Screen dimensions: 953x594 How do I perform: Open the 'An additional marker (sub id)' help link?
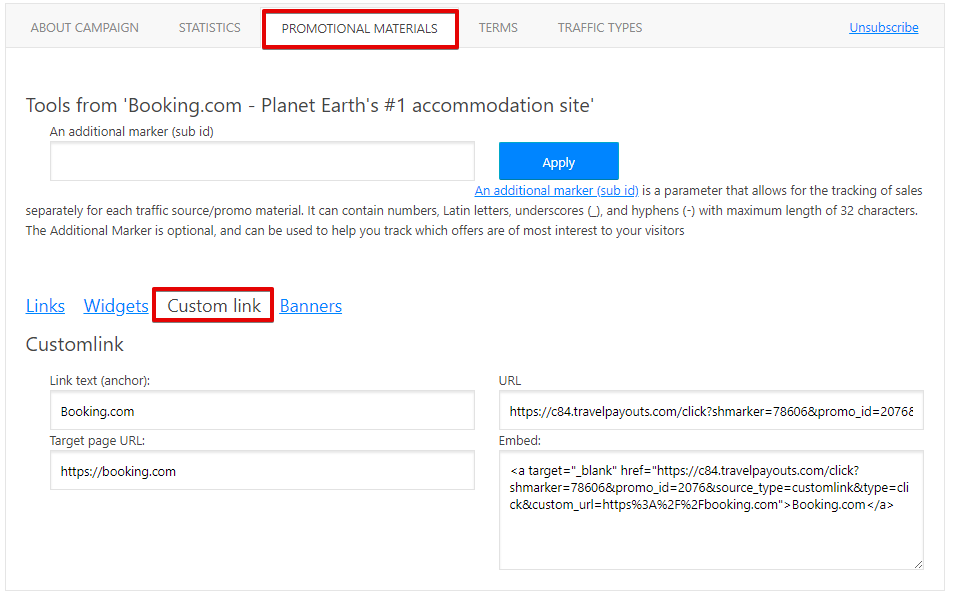[557, 190]
